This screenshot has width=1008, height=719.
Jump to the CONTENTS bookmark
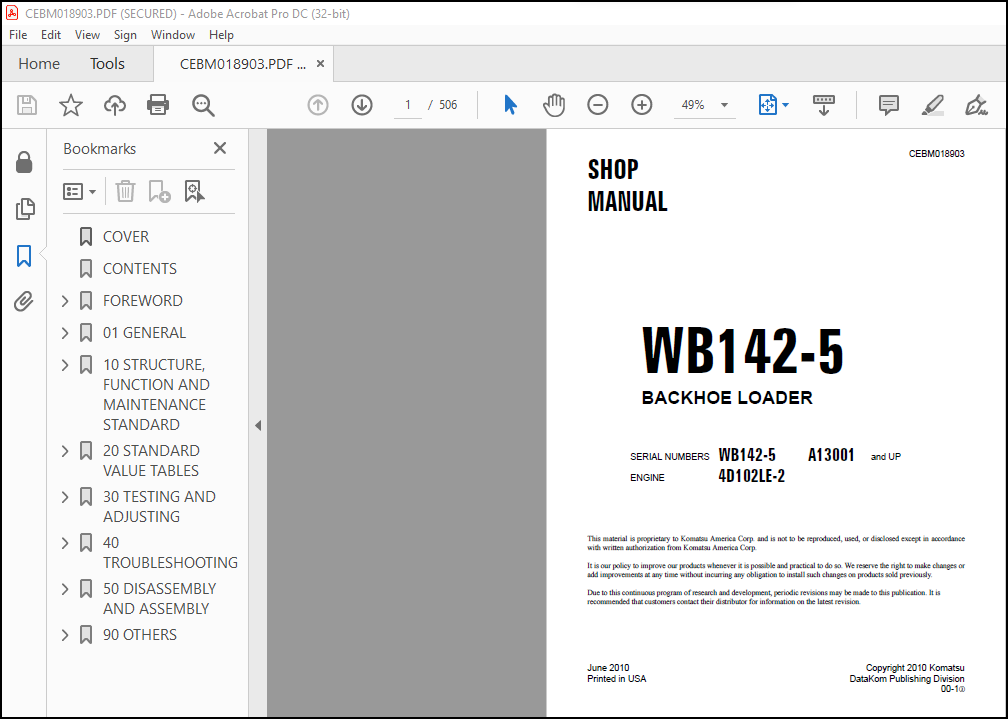140,269
